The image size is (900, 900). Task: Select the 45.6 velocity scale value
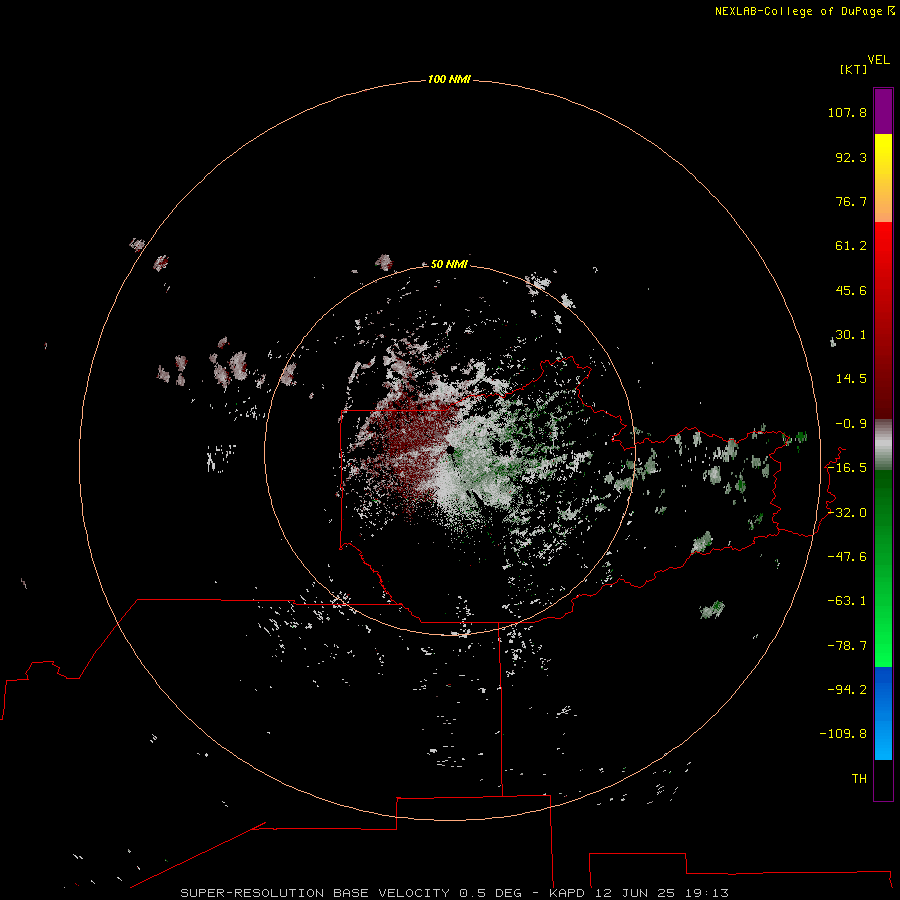pos(851,290)
